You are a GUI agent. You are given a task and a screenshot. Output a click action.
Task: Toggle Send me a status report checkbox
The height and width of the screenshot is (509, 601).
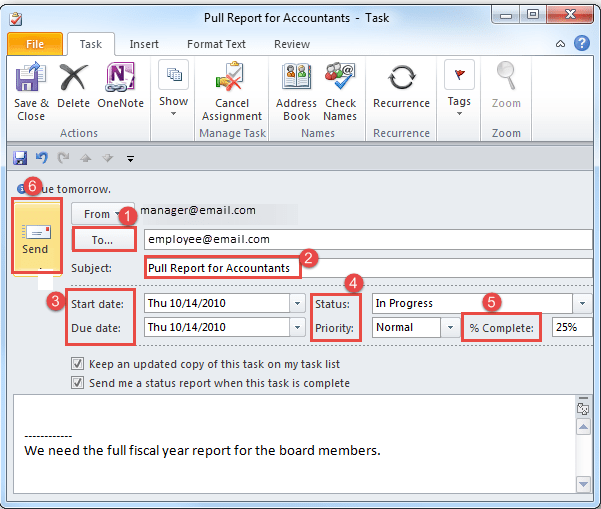[78, 382]
